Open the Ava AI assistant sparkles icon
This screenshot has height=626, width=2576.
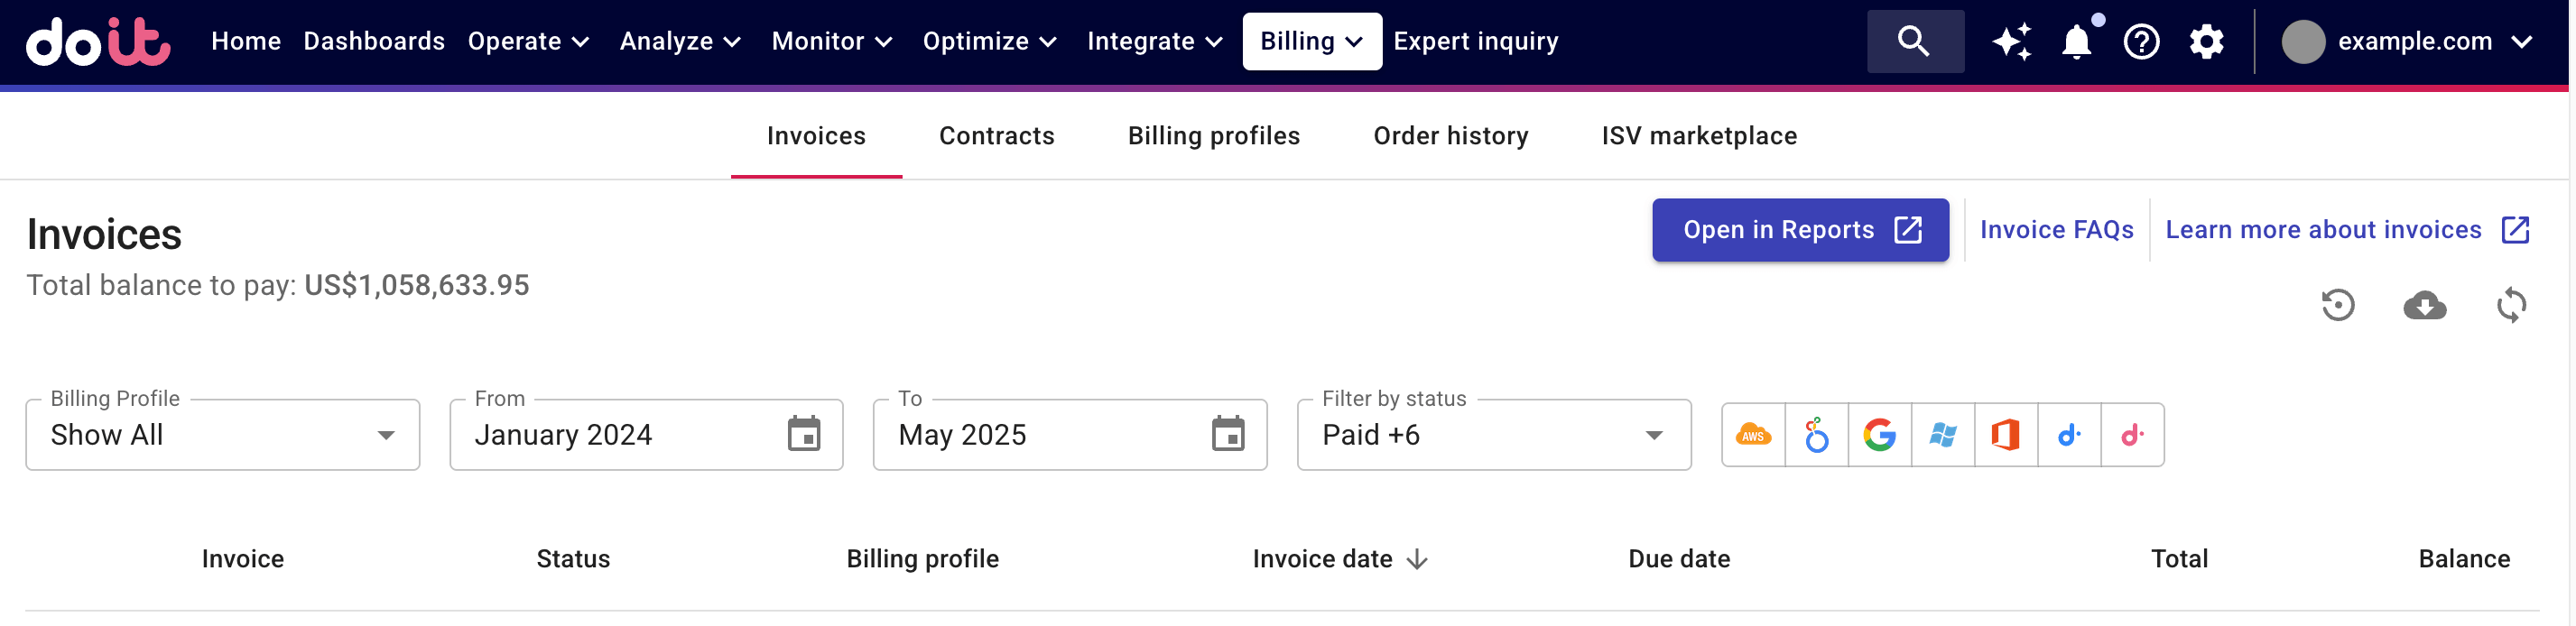coord(2011,41)
